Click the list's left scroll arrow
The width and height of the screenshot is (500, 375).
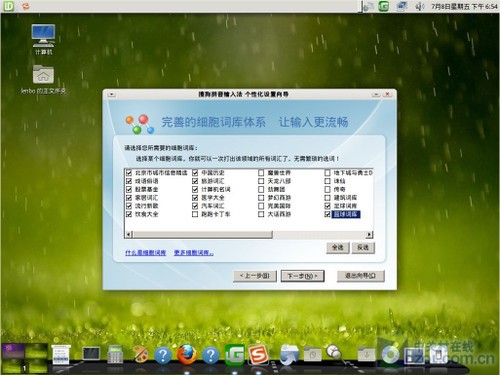point(129,235)
